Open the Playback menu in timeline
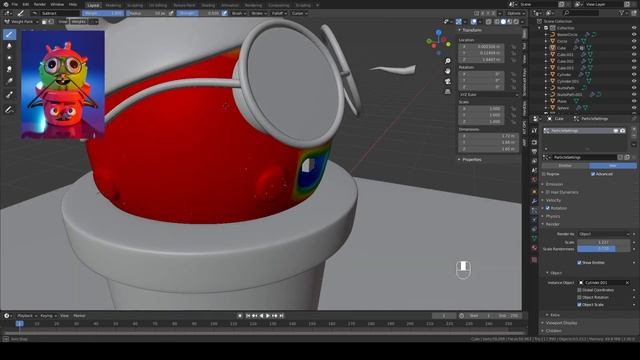Viewport: 640px width, 360px height. 27,316
